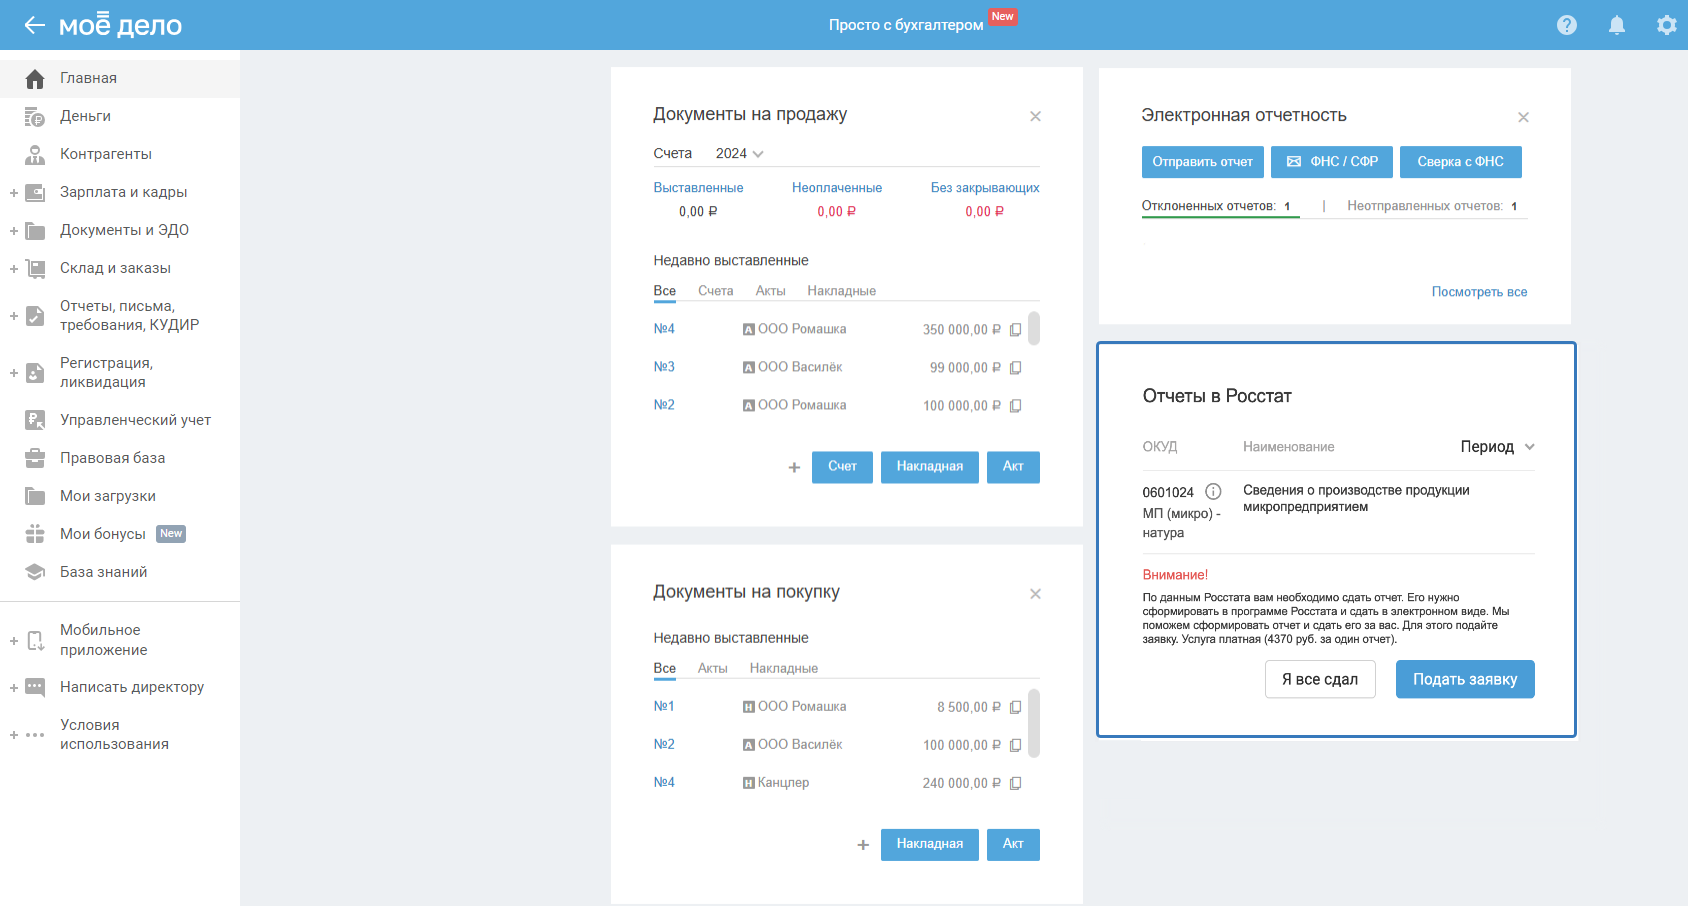Click the Документы и ЭДО folder icon
Viewport: 1688px width, 906px height.
tap(35, 231)
